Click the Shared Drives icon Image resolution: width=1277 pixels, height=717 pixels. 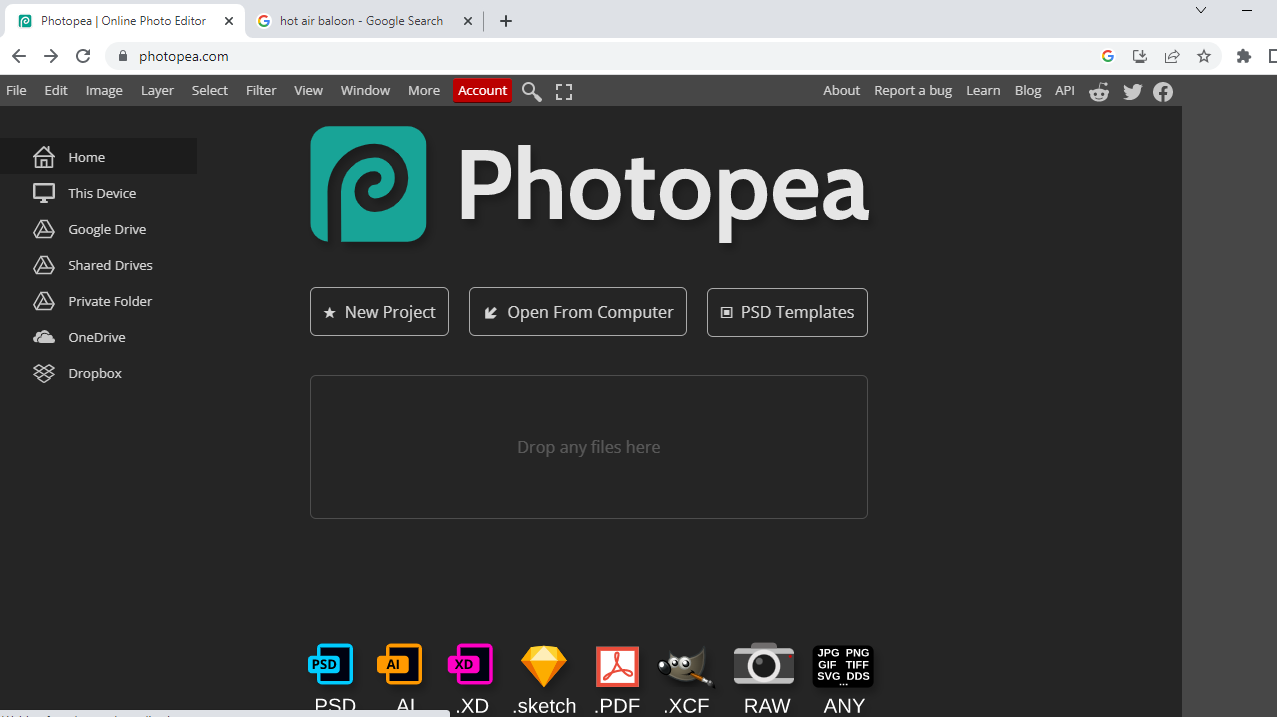tap(43, 265)
